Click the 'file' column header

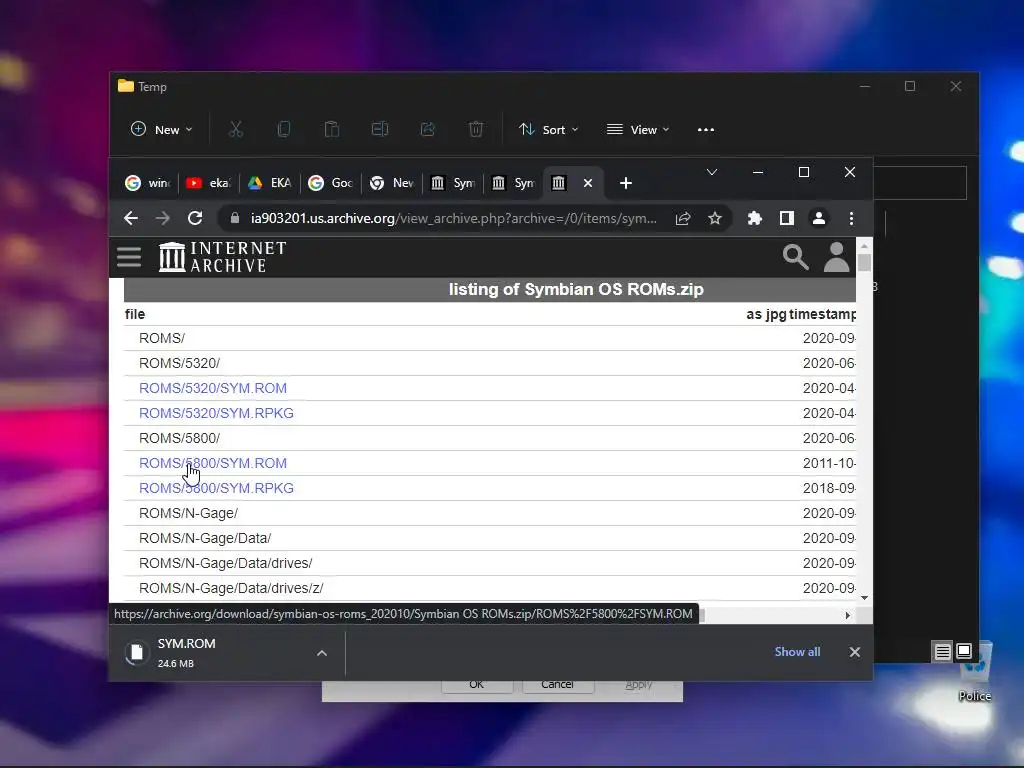coord(135,314)
